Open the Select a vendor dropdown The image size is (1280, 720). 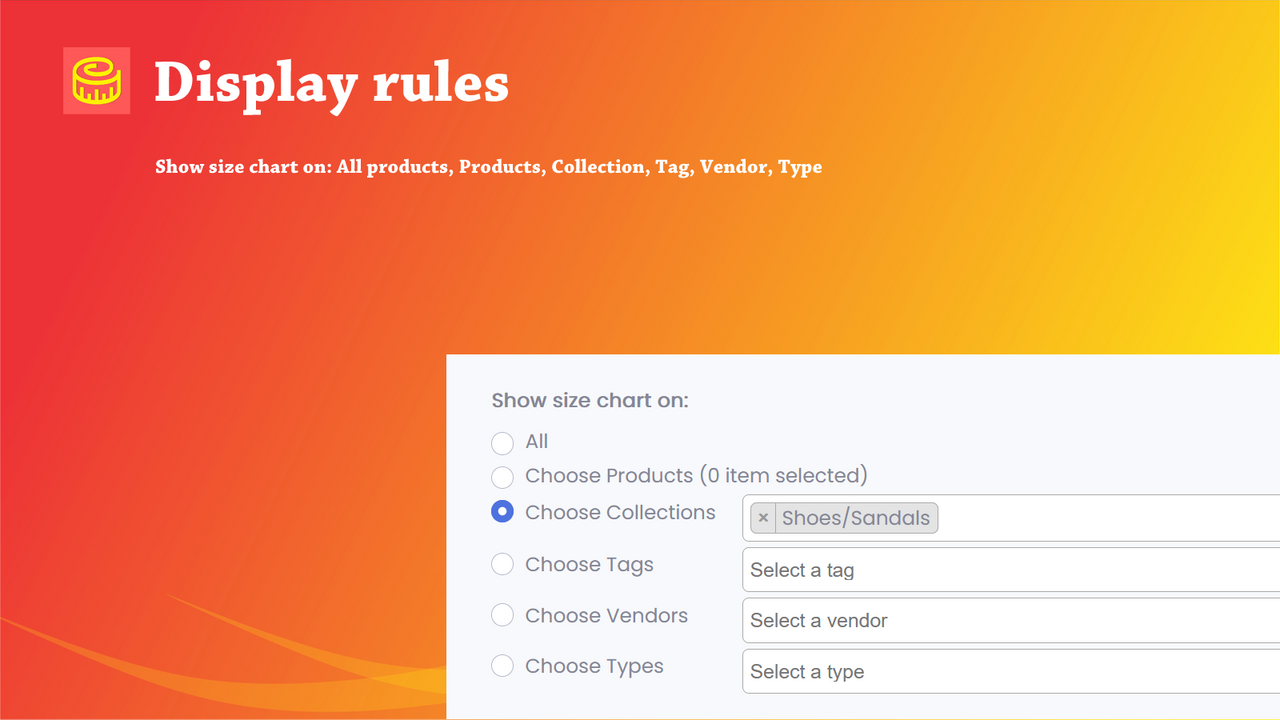[x=1011, y=621]
